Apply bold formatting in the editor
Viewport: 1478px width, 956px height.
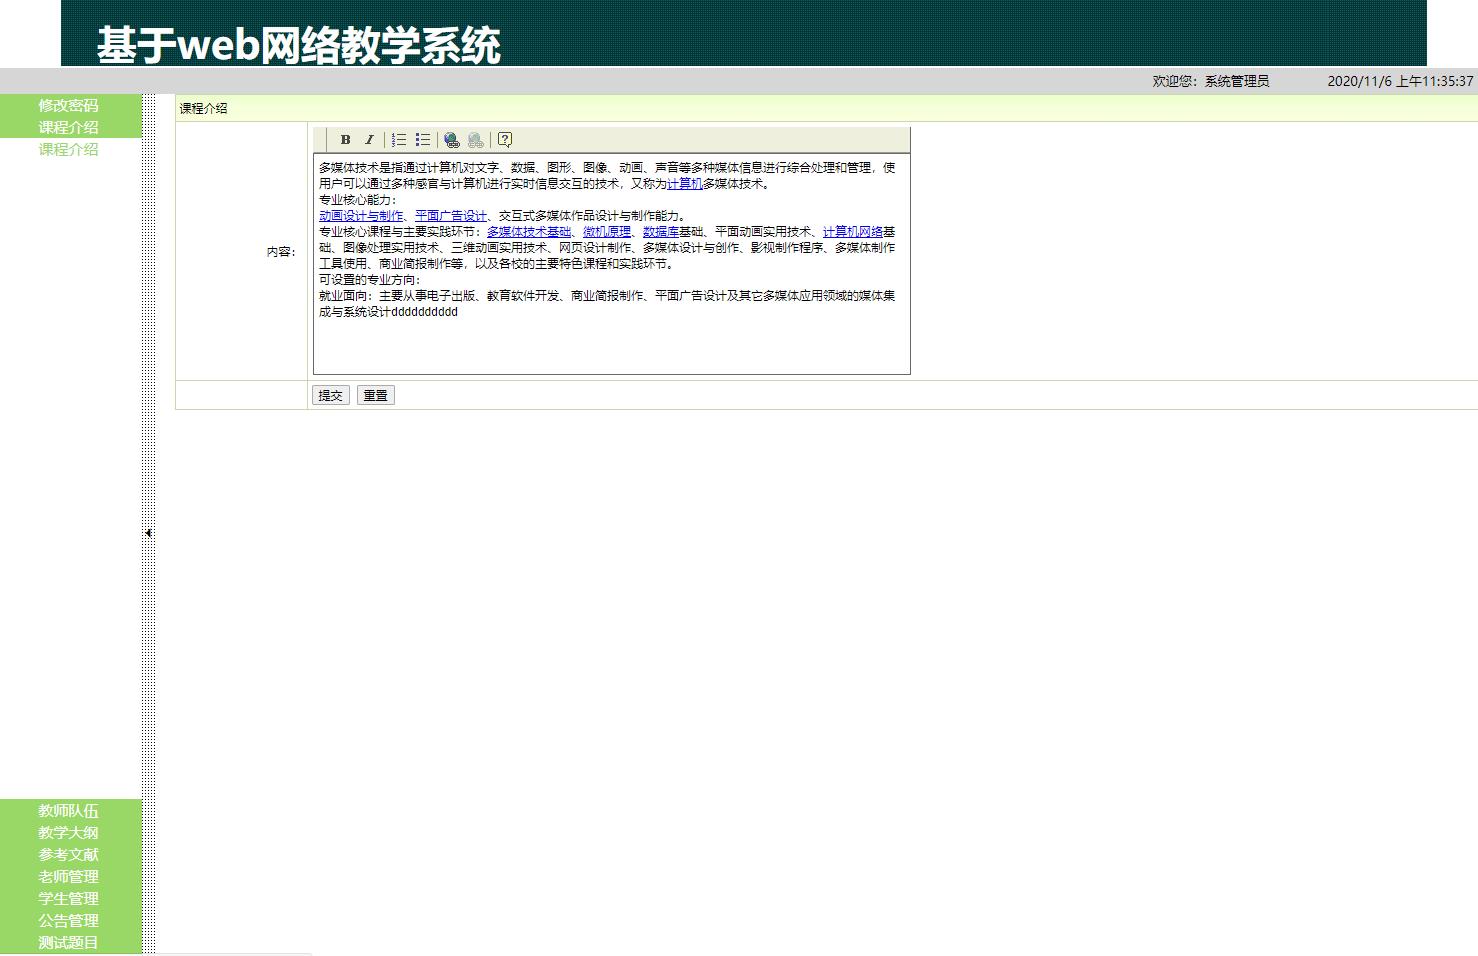click(344, 139)
